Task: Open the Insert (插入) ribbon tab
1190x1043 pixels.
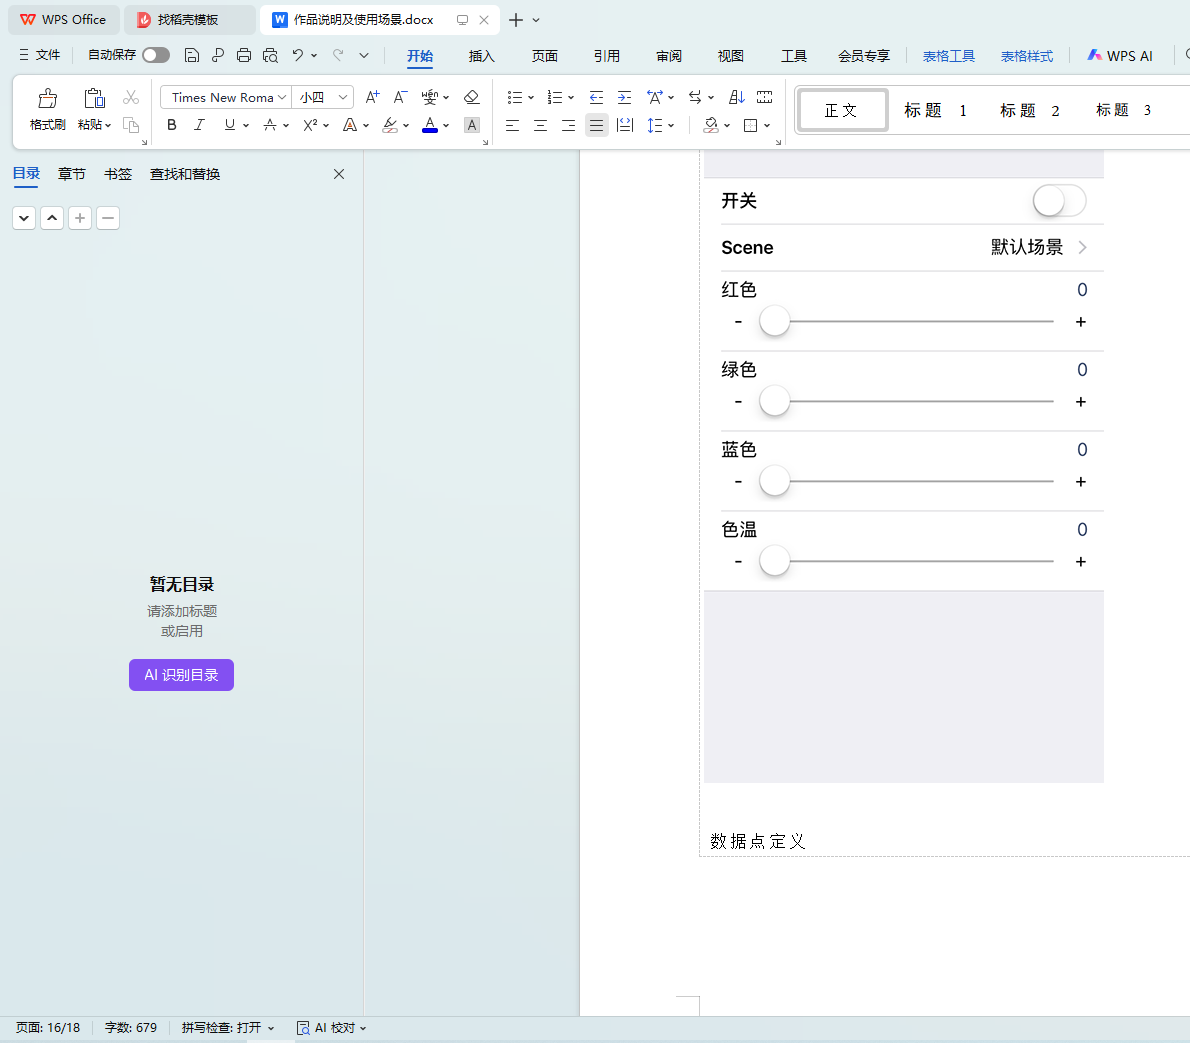Action: click(481, 56)
